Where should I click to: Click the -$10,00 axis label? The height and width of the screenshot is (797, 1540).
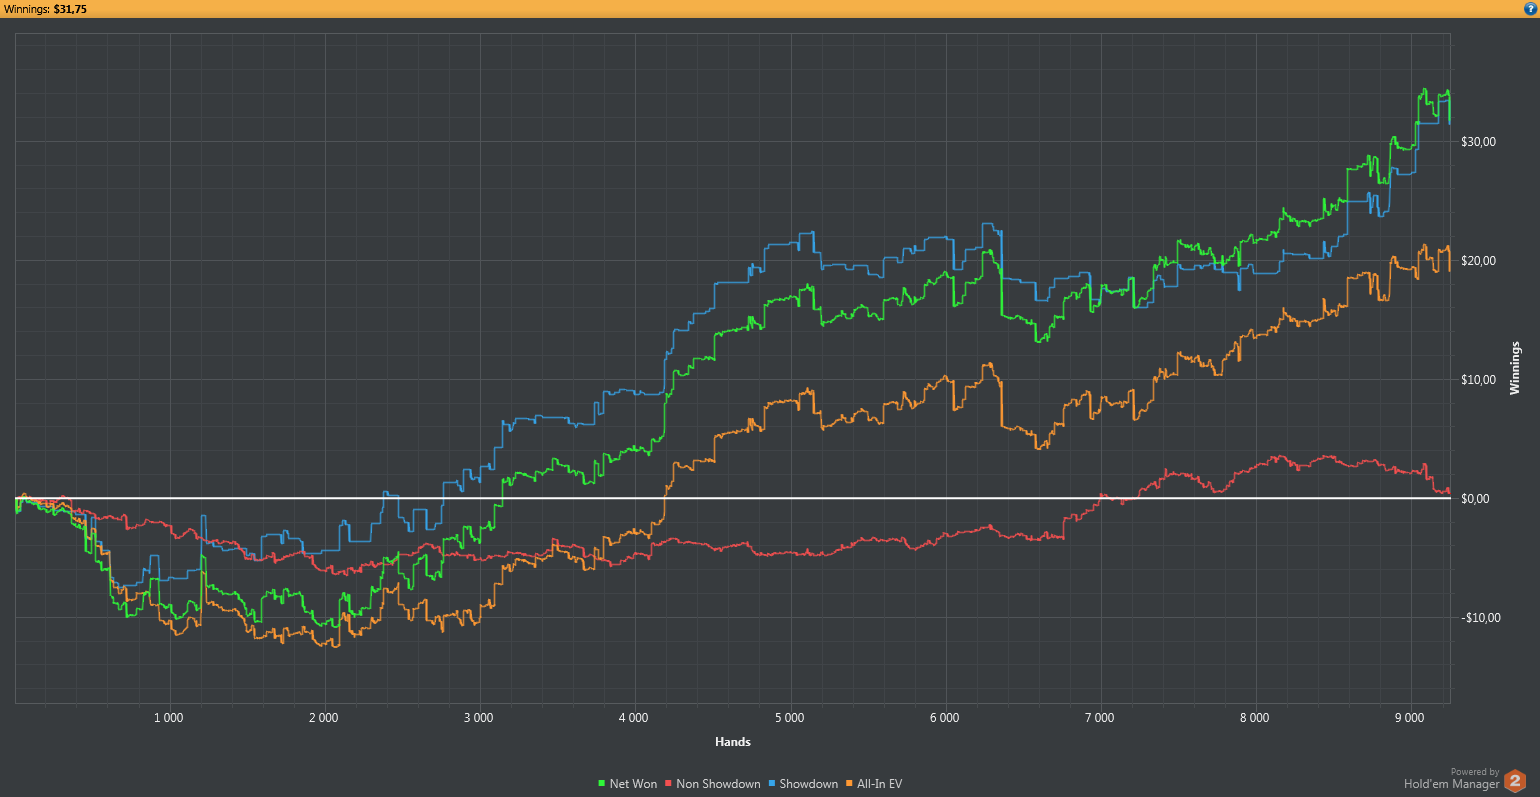tap(1481, 618)
